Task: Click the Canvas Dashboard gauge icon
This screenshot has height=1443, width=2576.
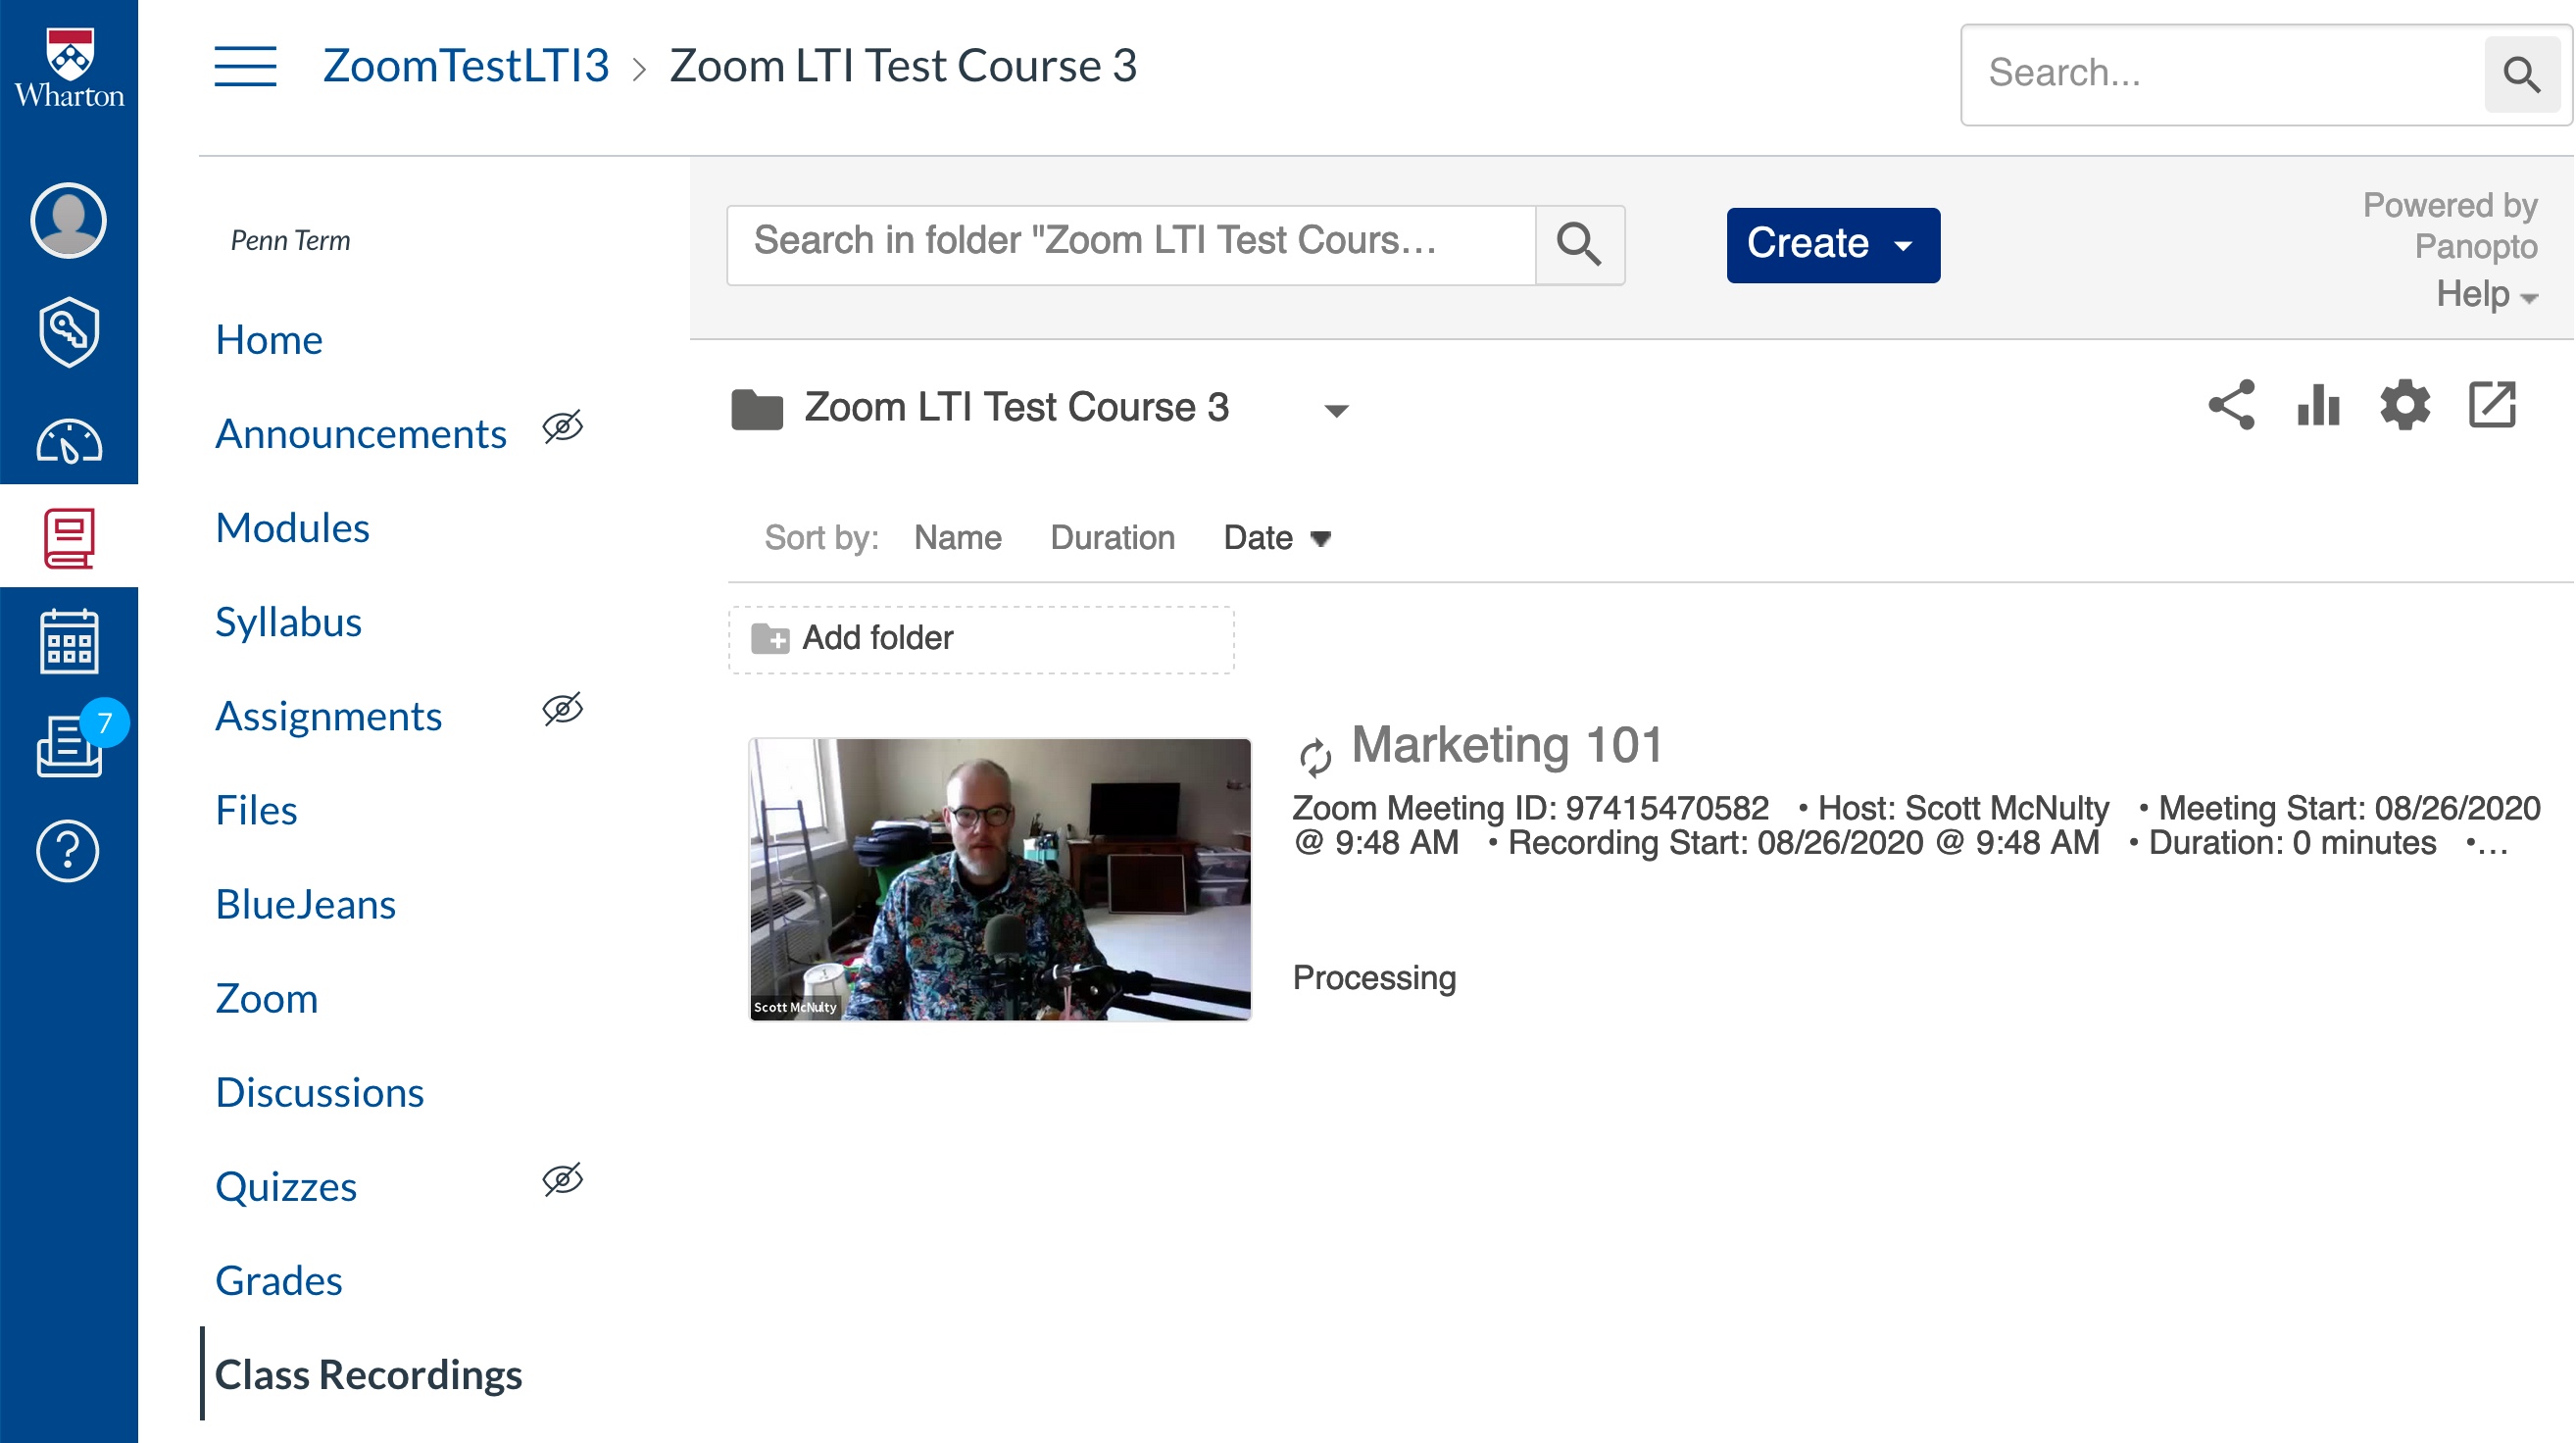Action: tap(68, 441)
